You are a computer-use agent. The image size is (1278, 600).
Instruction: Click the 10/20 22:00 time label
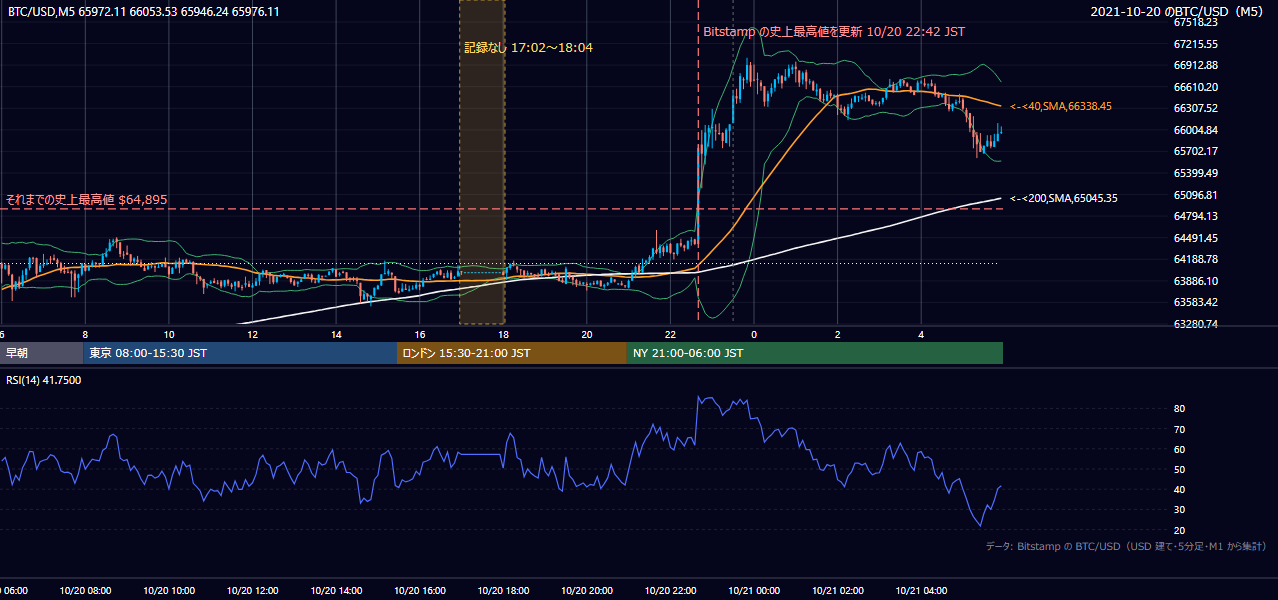click(672, 591)
